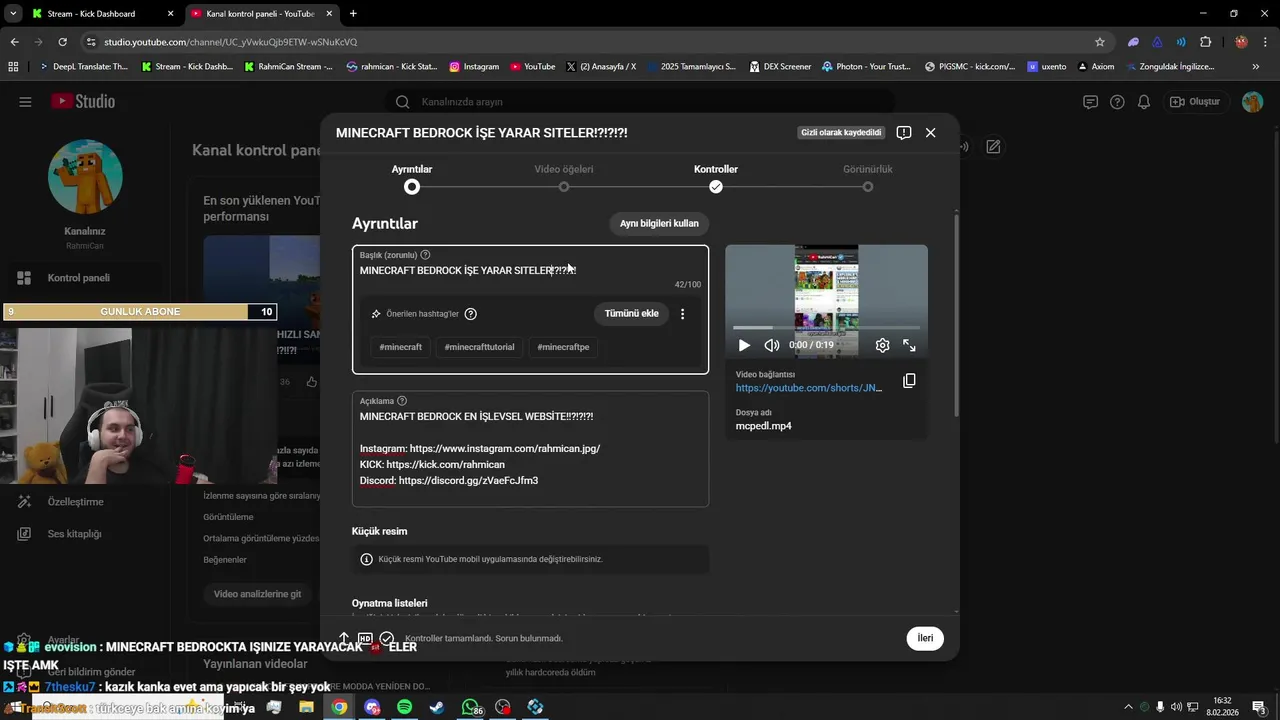
Task: Open the Başlık help icon
Action: click(425, 255)
